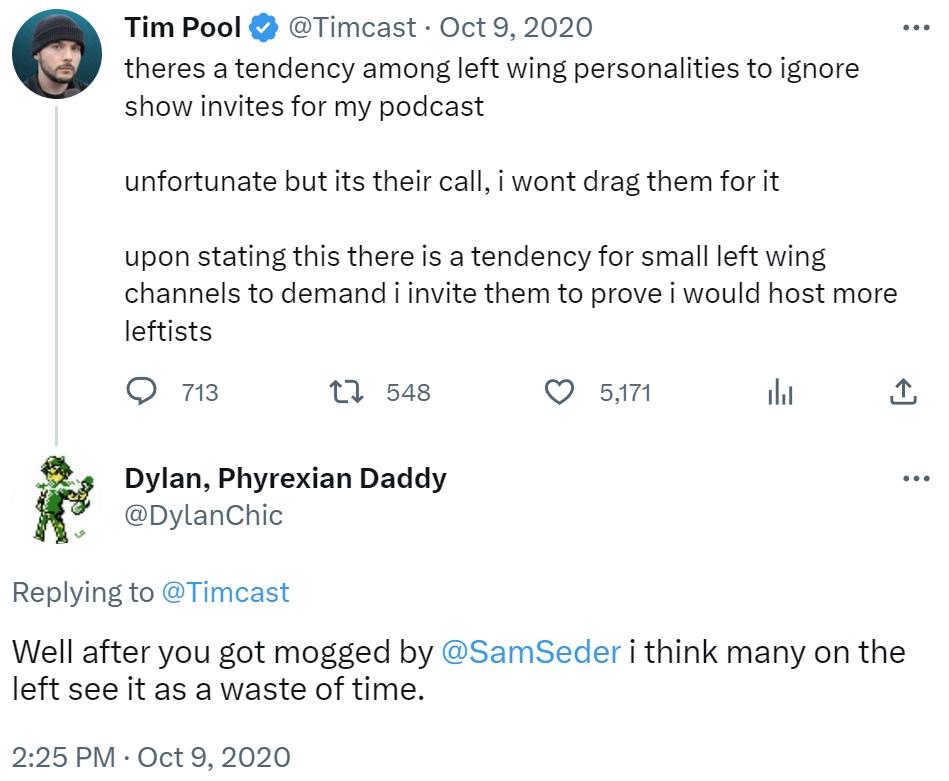Click @Timcast in the Replying to line
The image size is (949, 781).
(x=225, y=592)
